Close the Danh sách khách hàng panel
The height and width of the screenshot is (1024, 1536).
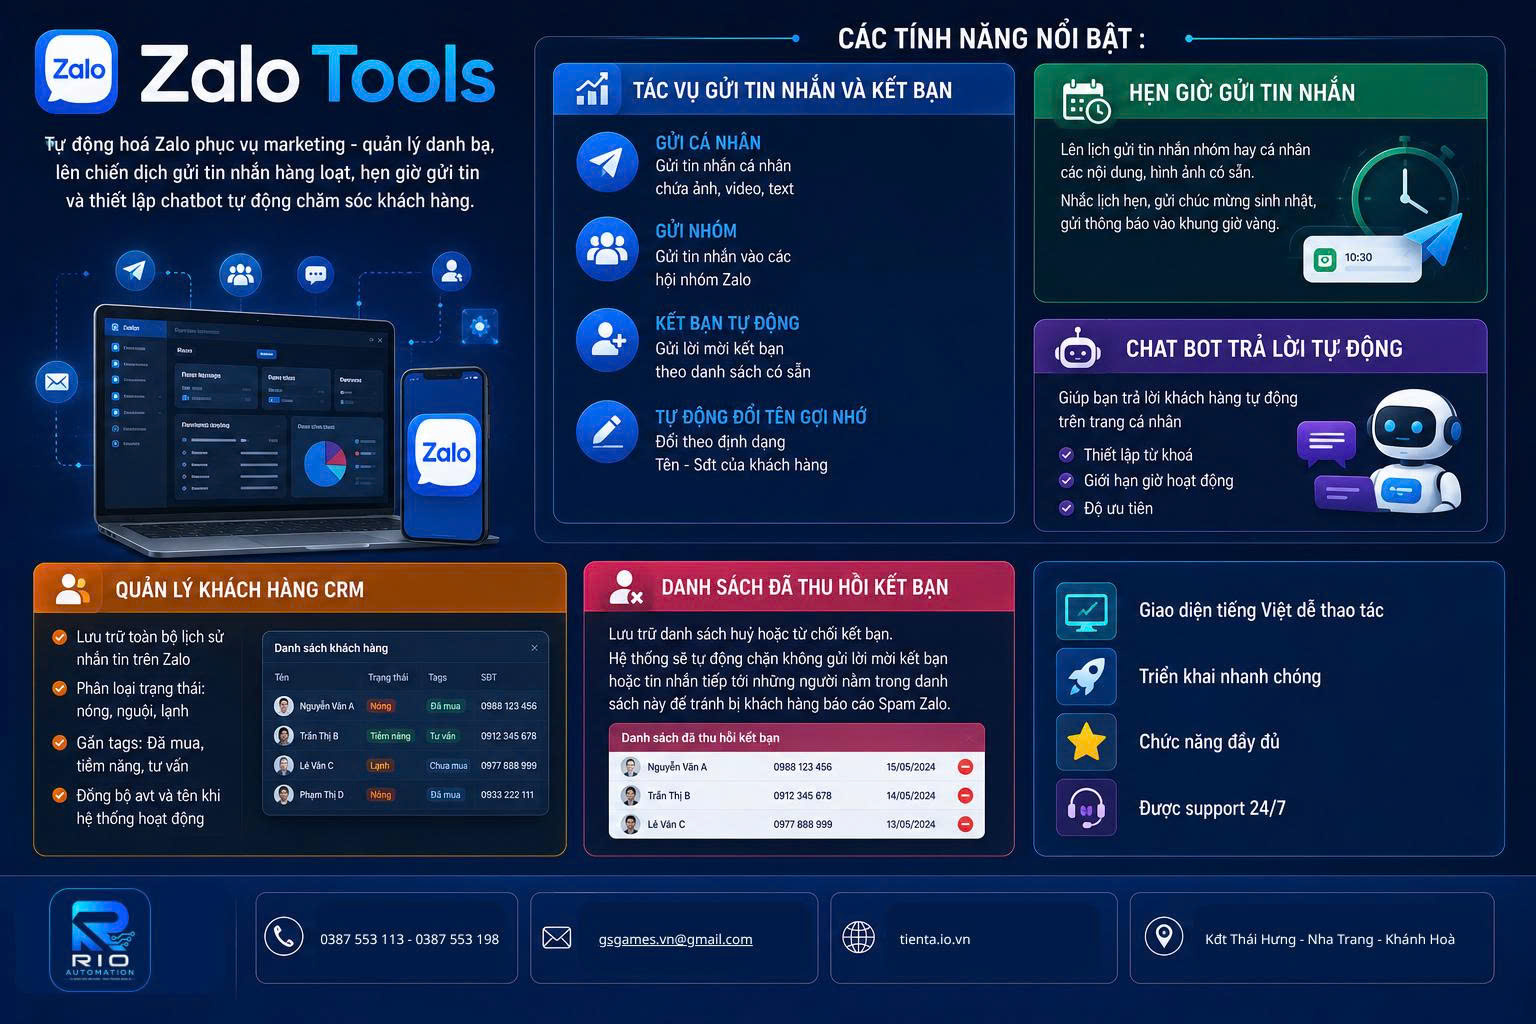[x=534, y=648]
